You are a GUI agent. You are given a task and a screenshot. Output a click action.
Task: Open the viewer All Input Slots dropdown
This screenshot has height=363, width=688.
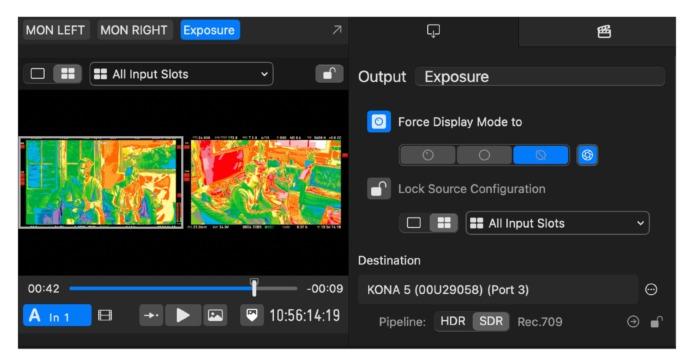[x=181, y=74]
